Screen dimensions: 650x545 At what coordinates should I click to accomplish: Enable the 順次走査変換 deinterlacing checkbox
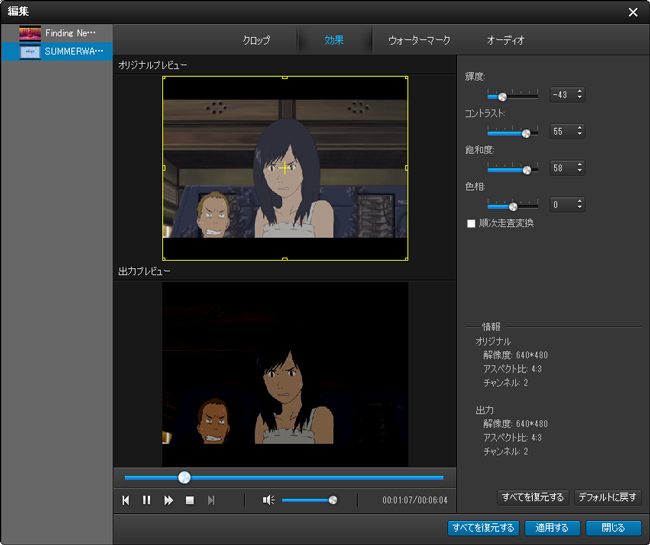472,223
